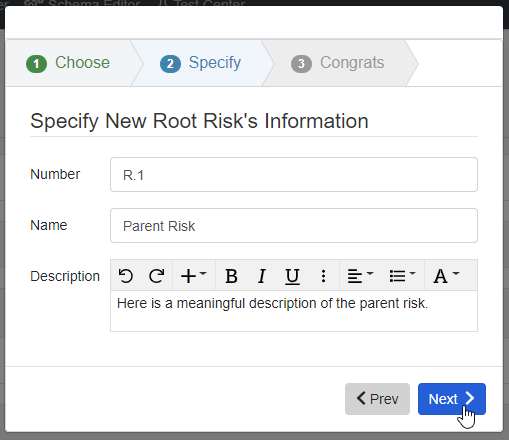509x440 pixels.
Task: Toggle Bold formatting in the editor
Action: [x=231, y=276]
